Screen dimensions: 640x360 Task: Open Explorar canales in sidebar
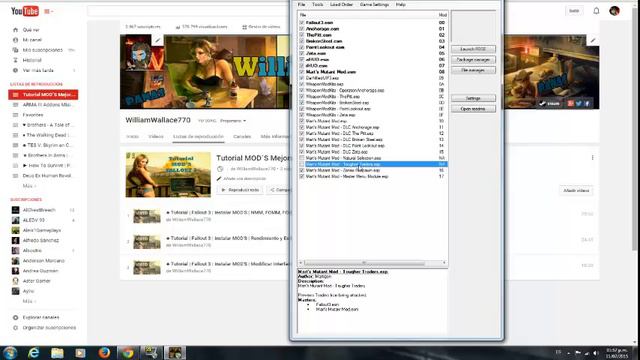click(x=40, y=317)
